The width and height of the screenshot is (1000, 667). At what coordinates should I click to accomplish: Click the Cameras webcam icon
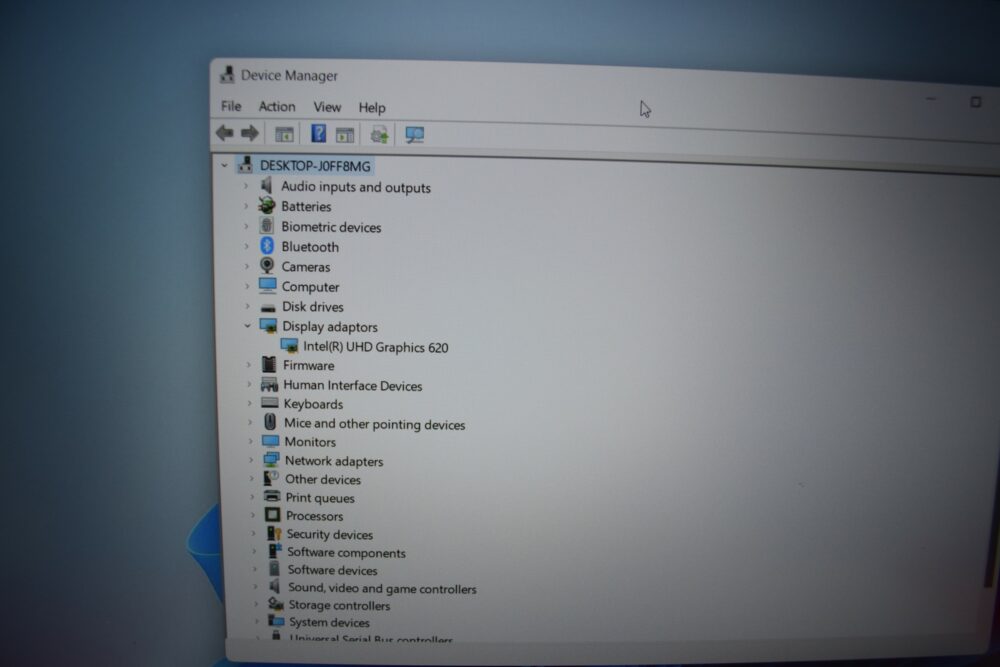pyautogui.click(x=267, y=265)
